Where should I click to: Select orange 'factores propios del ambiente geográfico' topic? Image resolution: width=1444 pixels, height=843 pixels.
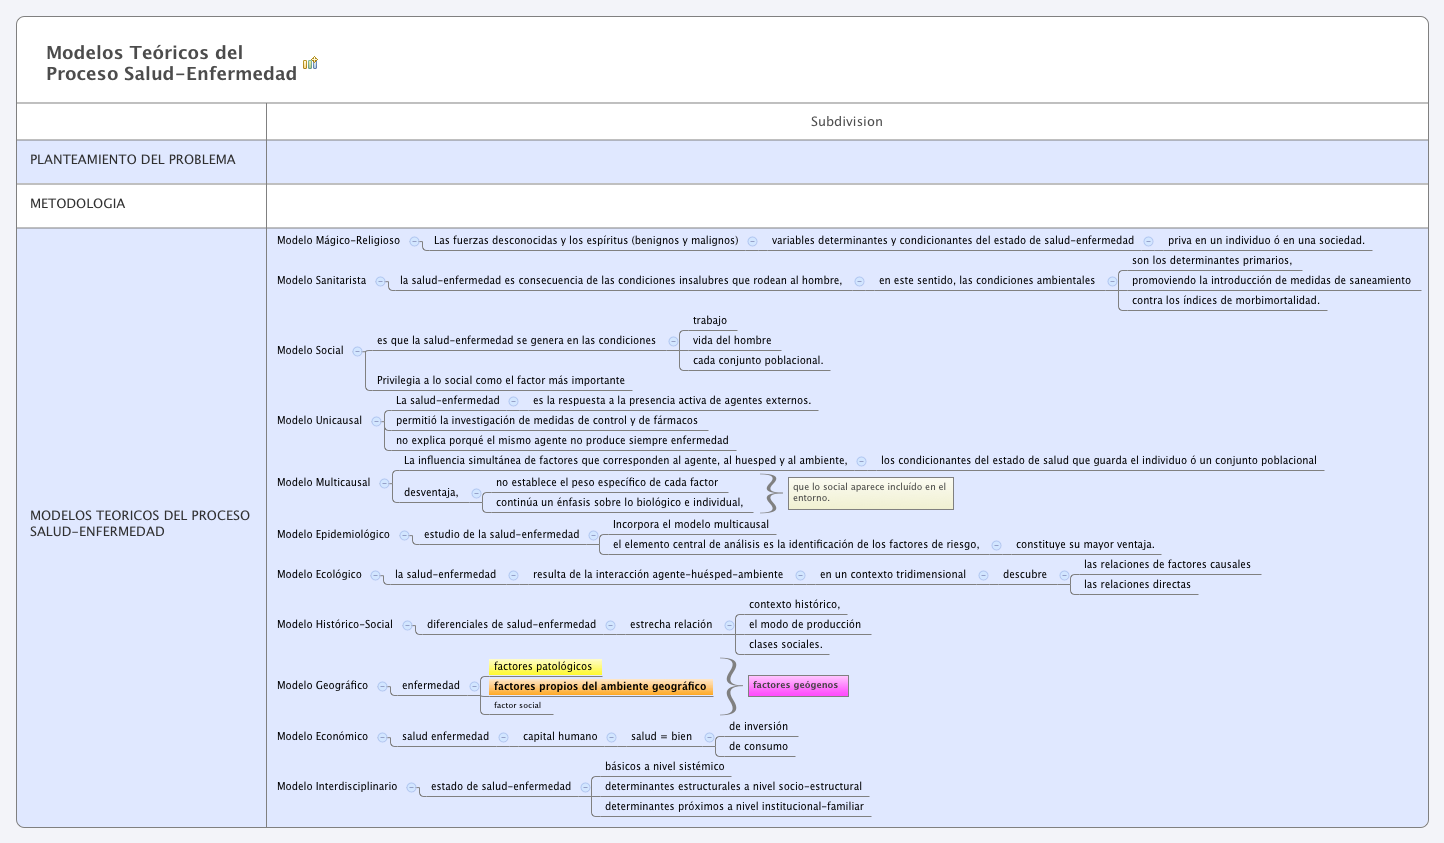tap(600, 687)
